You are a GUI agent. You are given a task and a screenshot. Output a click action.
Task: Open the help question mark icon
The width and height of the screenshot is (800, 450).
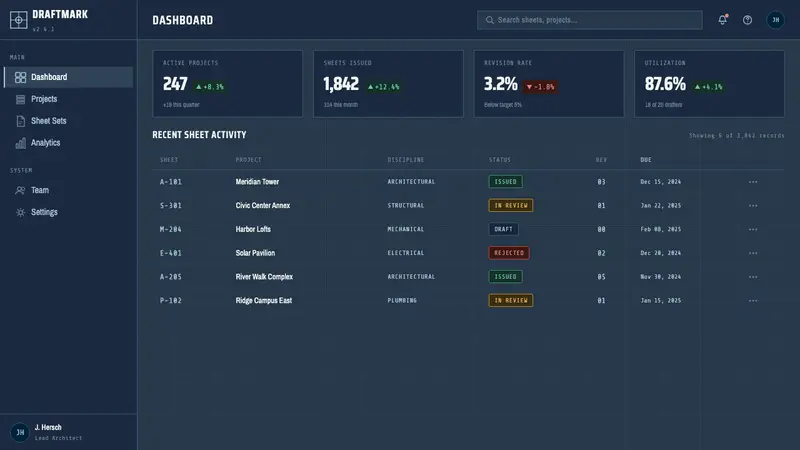pos(747,20)
